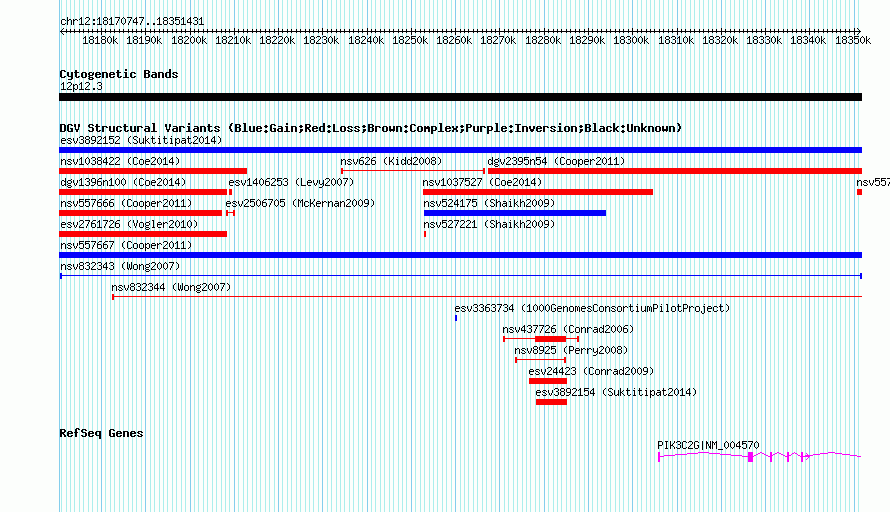Select variant dgv1396n100 (Coe2014)
The width and height of the screenshot is (890, 512).
coord(123,182)
